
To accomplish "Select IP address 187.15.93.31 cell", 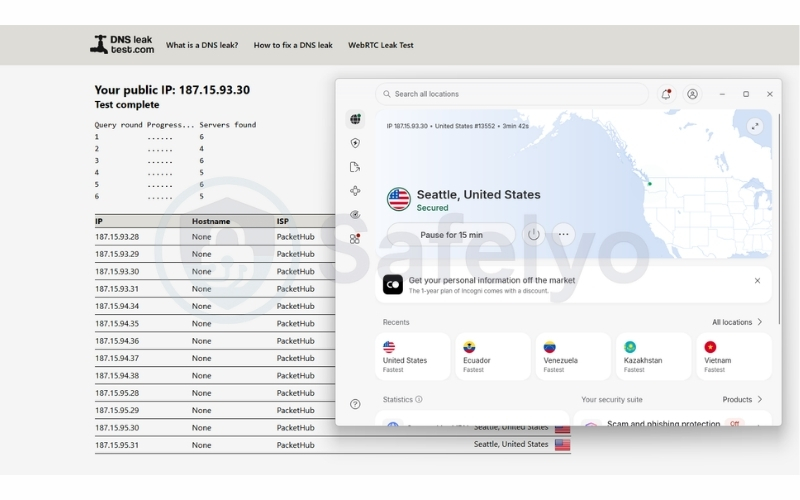I will tap(117, 289).
